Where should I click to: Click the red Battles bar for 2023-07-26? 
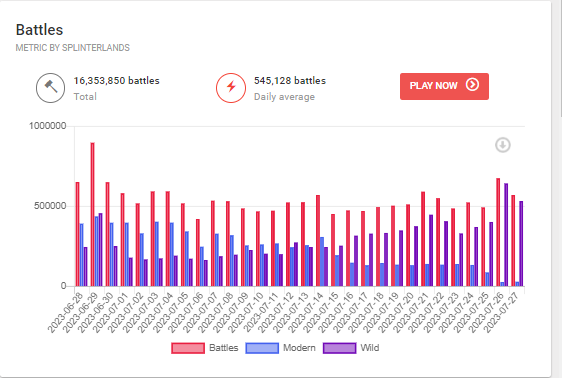498,232
